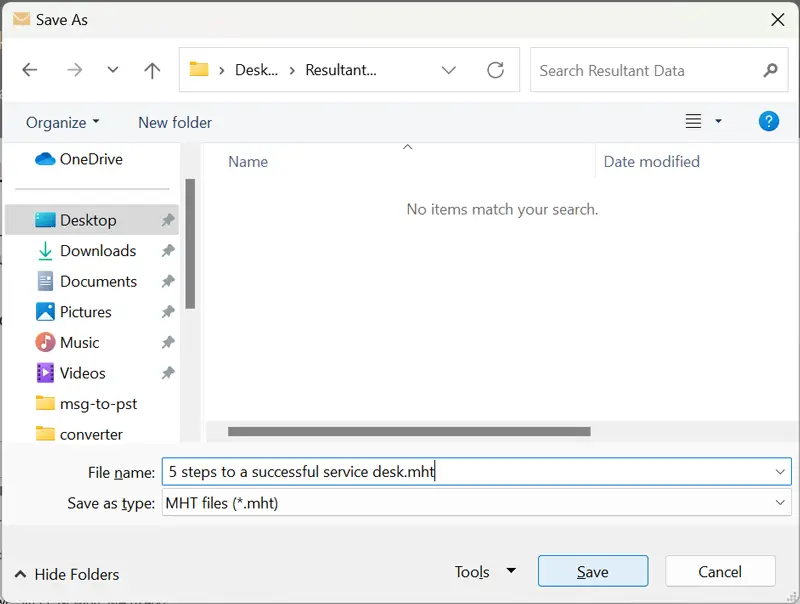Image resolution: width=800 pixels, height=604 pixels.
Task: Open the Organize dropdown menu
Action: (62, 122)
